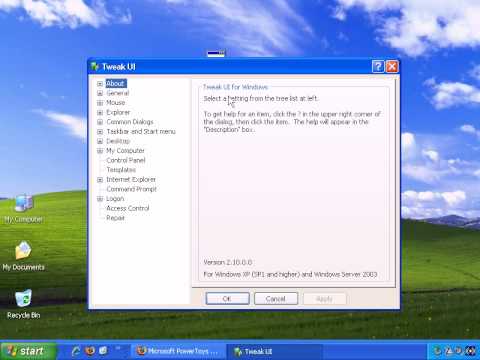Select Templates in the tree list
Image resolution: width=480 pixels, height=360 pixels.
tap(121, 170)
